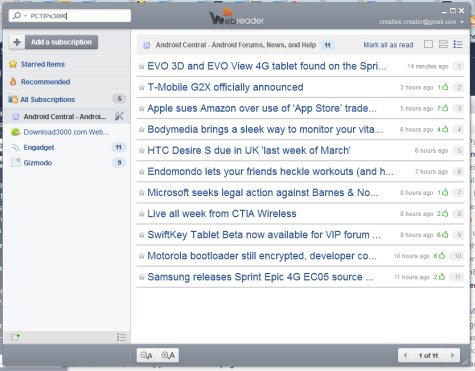475x371 pixels.
Task: Switch to list view icon
Action: pos(458,44)
